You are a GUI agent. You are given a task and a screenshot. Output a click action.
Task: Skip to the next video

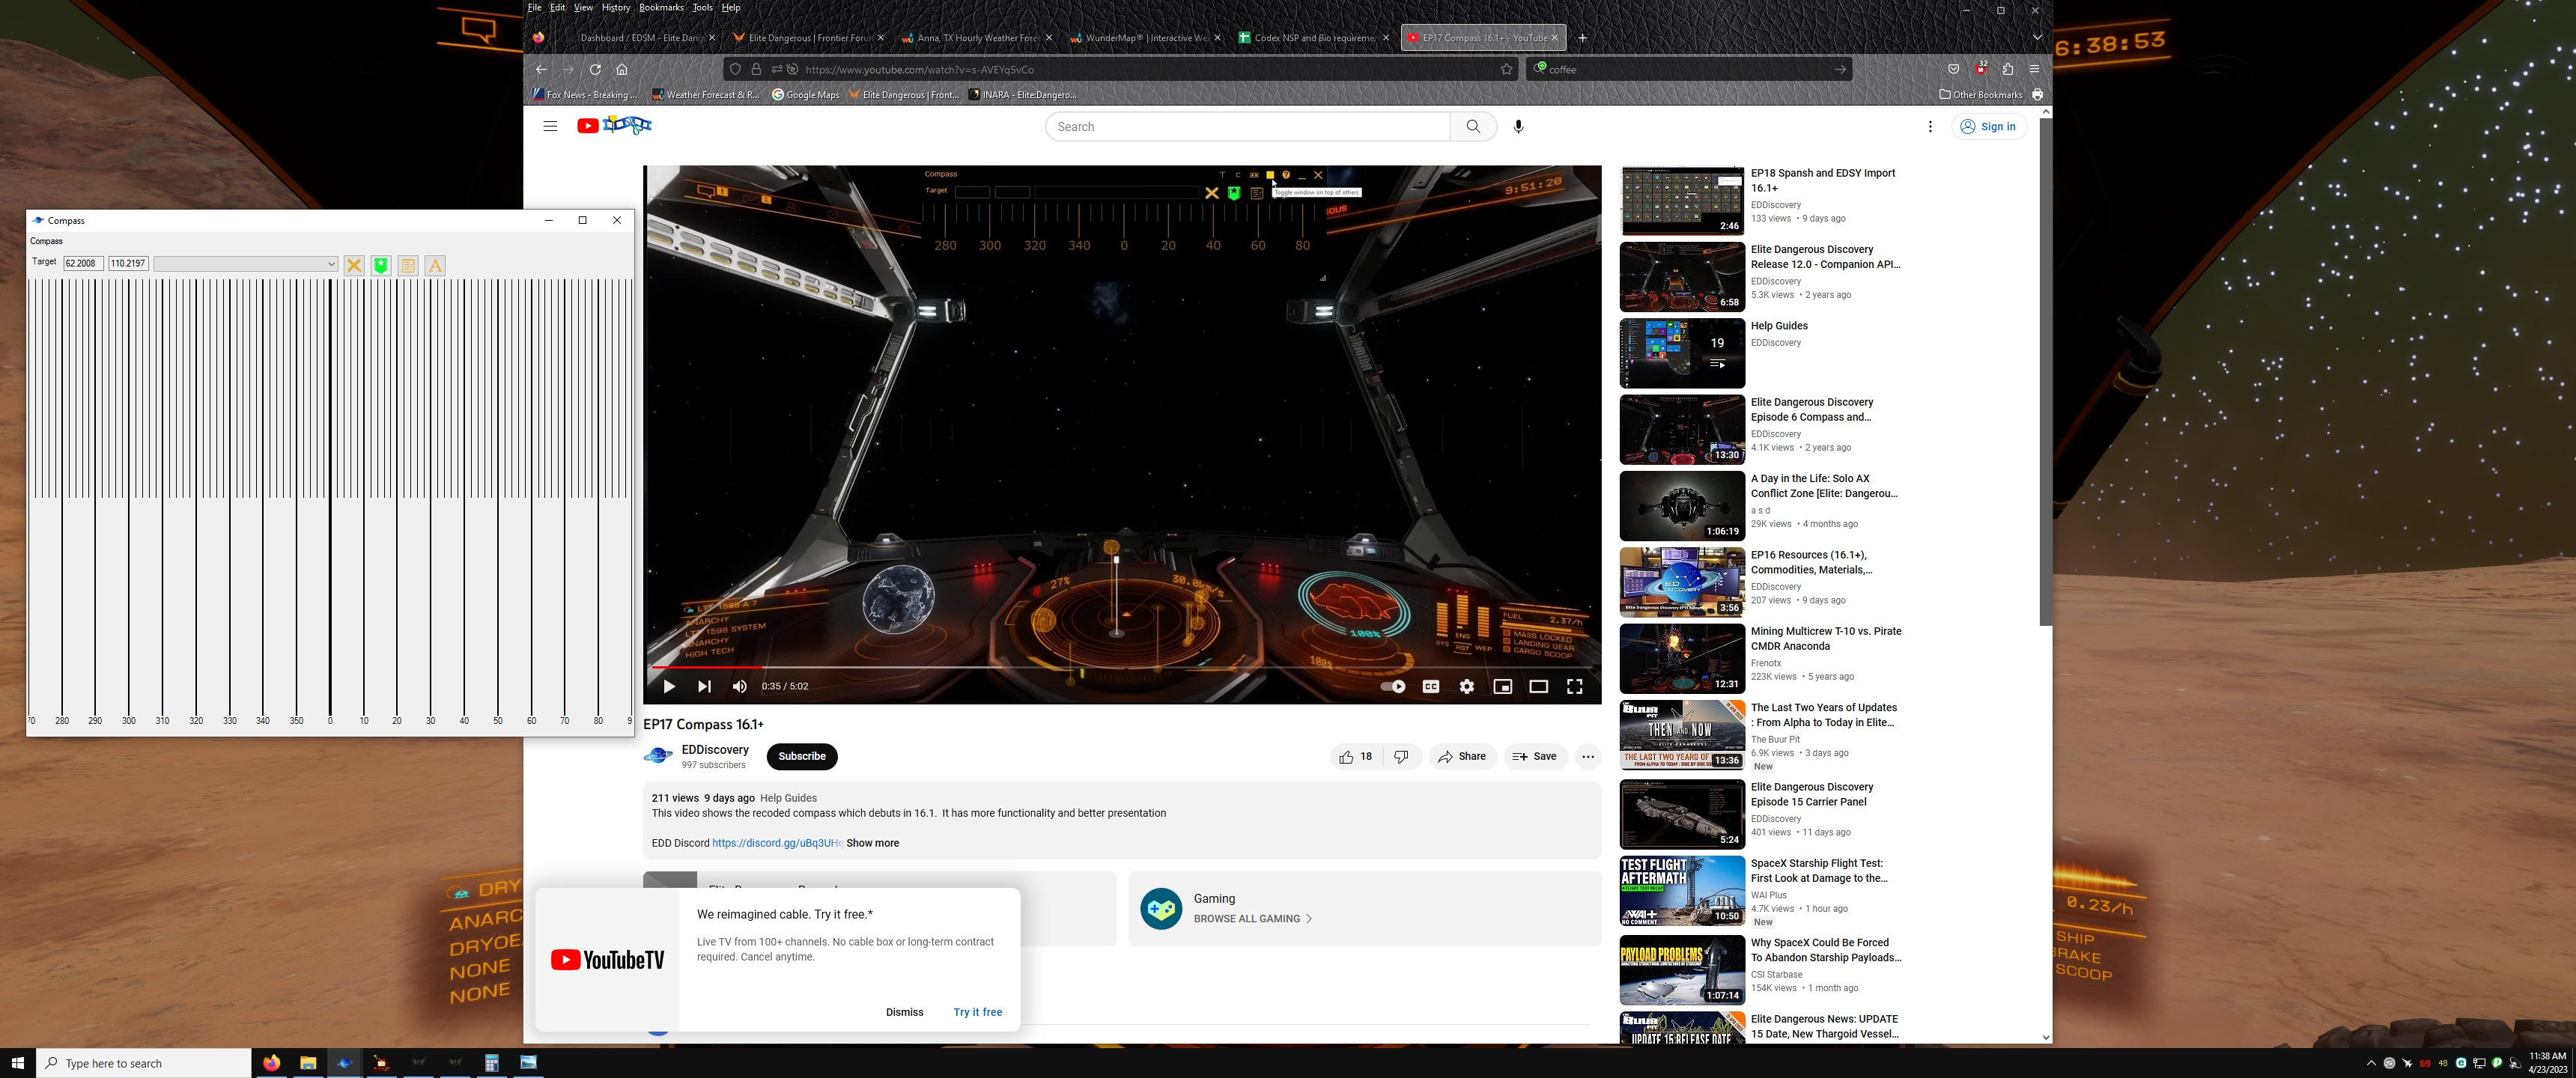[704, 686]
